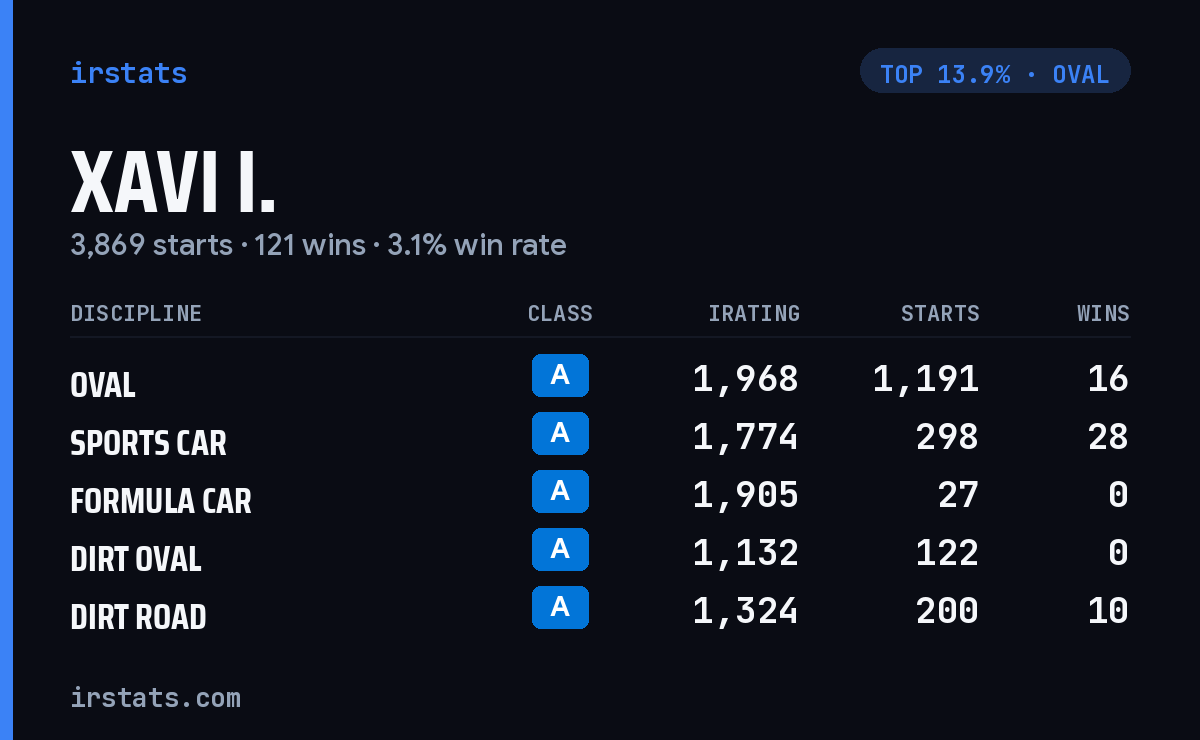Sort by the STARTS column header
Viewport: 1200px width, 740px height.
940,313
